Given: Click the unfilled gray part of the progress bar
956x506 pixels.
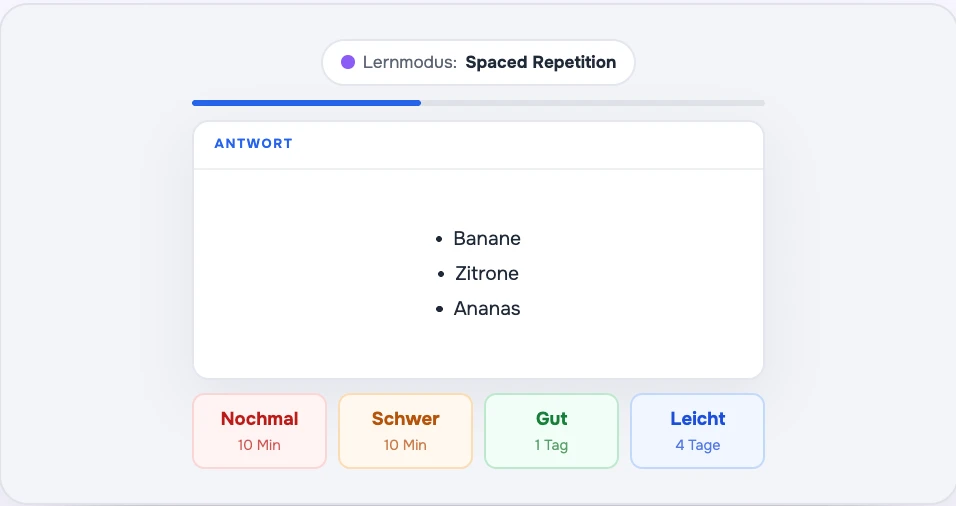Looking at the screenshot, I should pyautogui.click(x=593, y=103).
